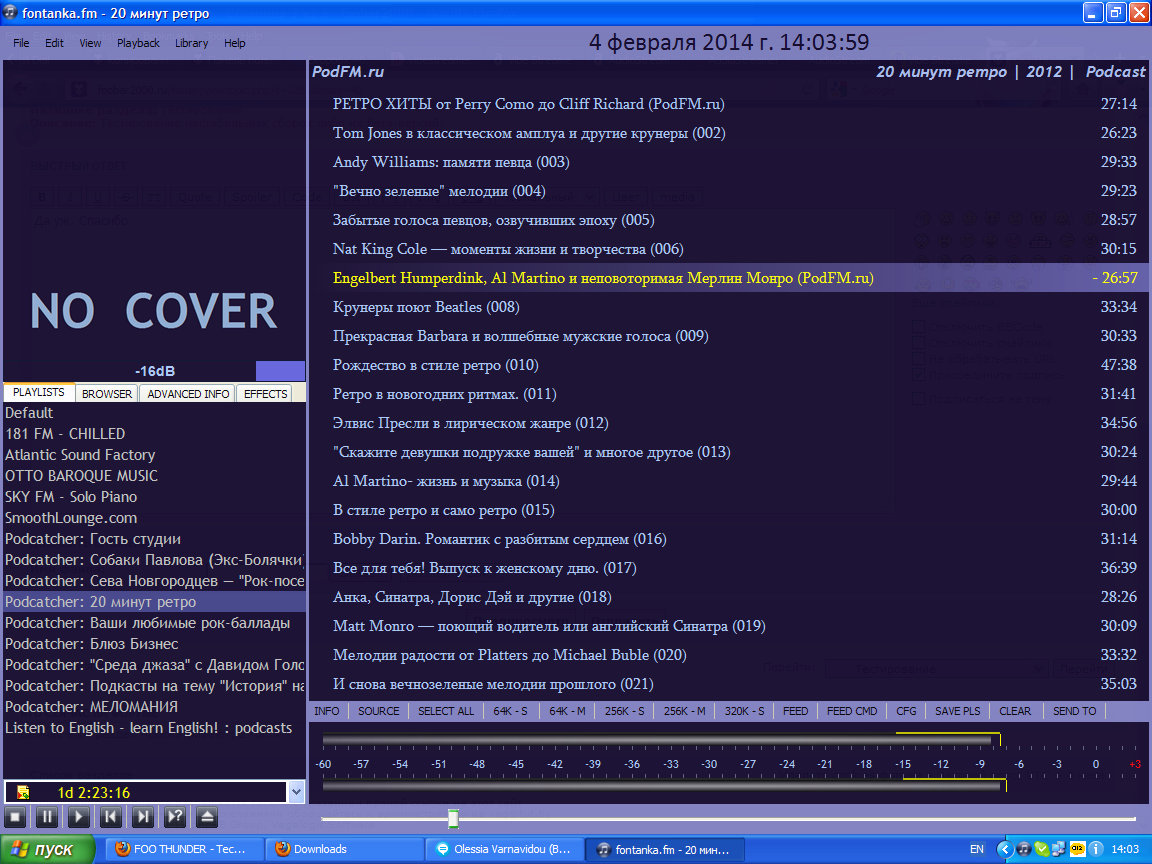Open the Playback menu

(138, 43)
